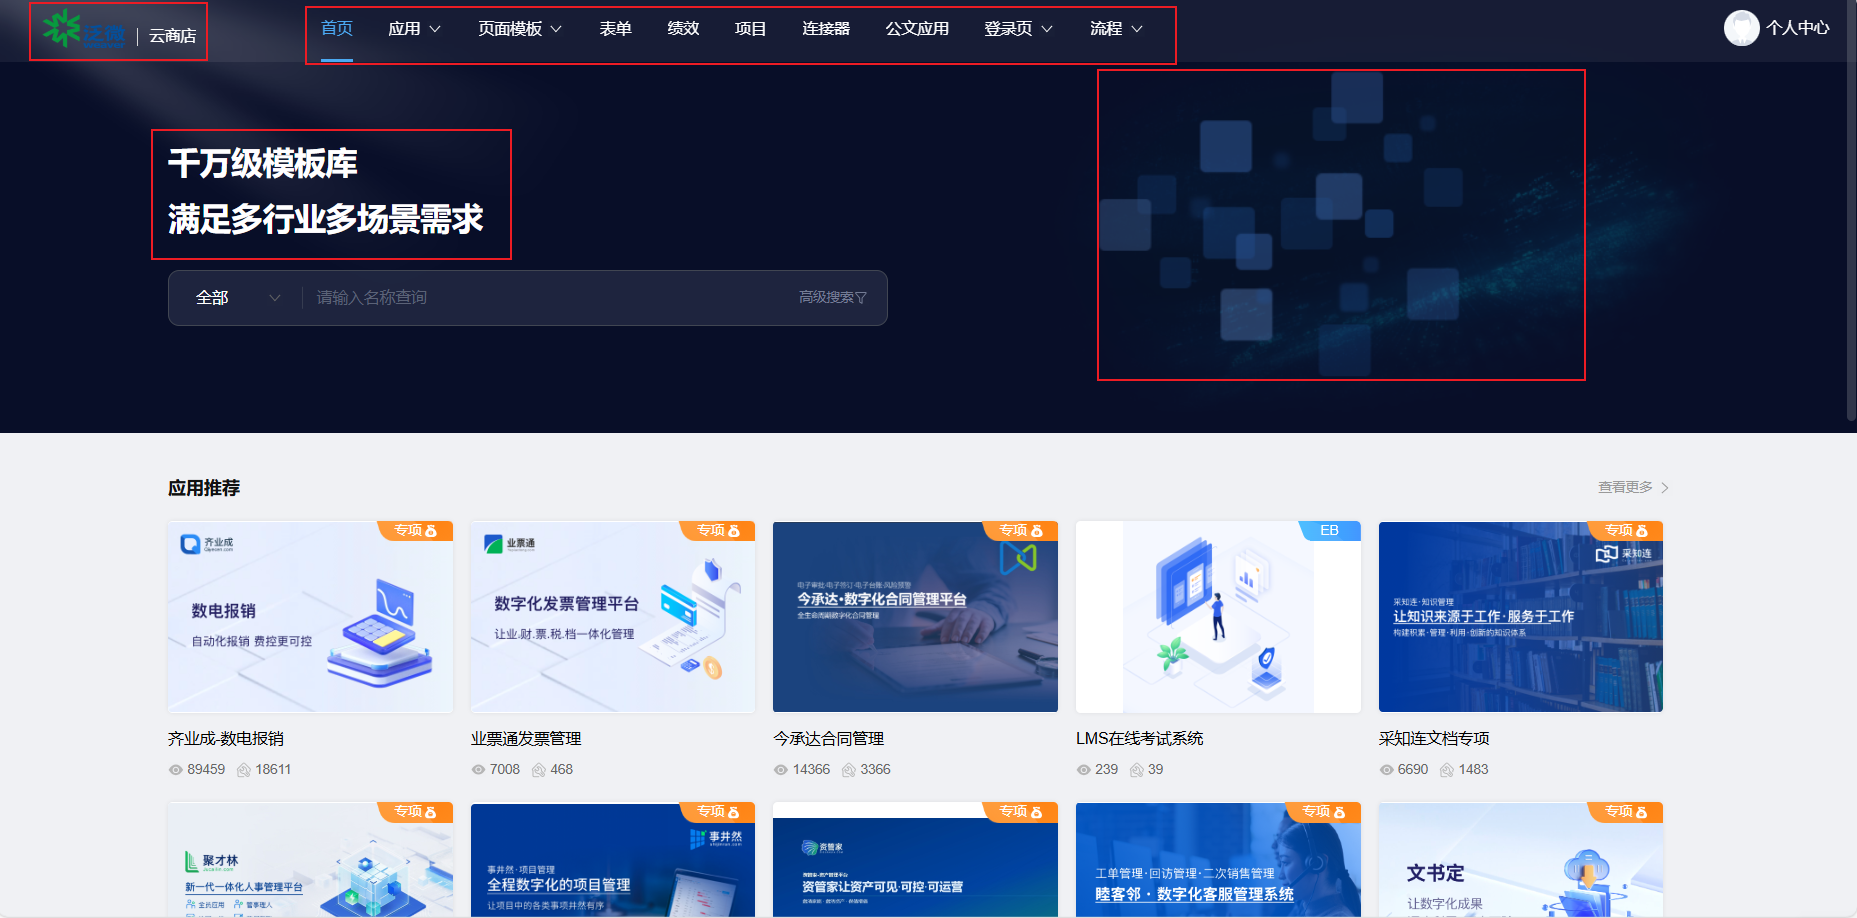This screenshot has height=918, width=1857.
Task: Open the 今承达·数字化合同管理平台 thumbnail
Action: click(915, 617)
